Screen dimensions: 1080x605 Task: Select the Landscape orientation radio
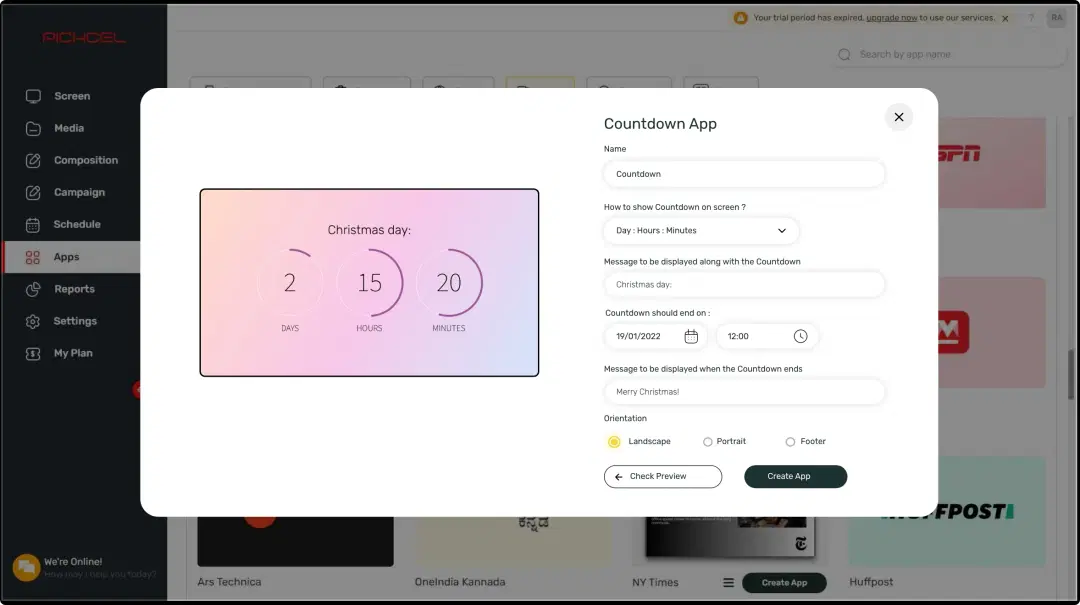(613, 441)
